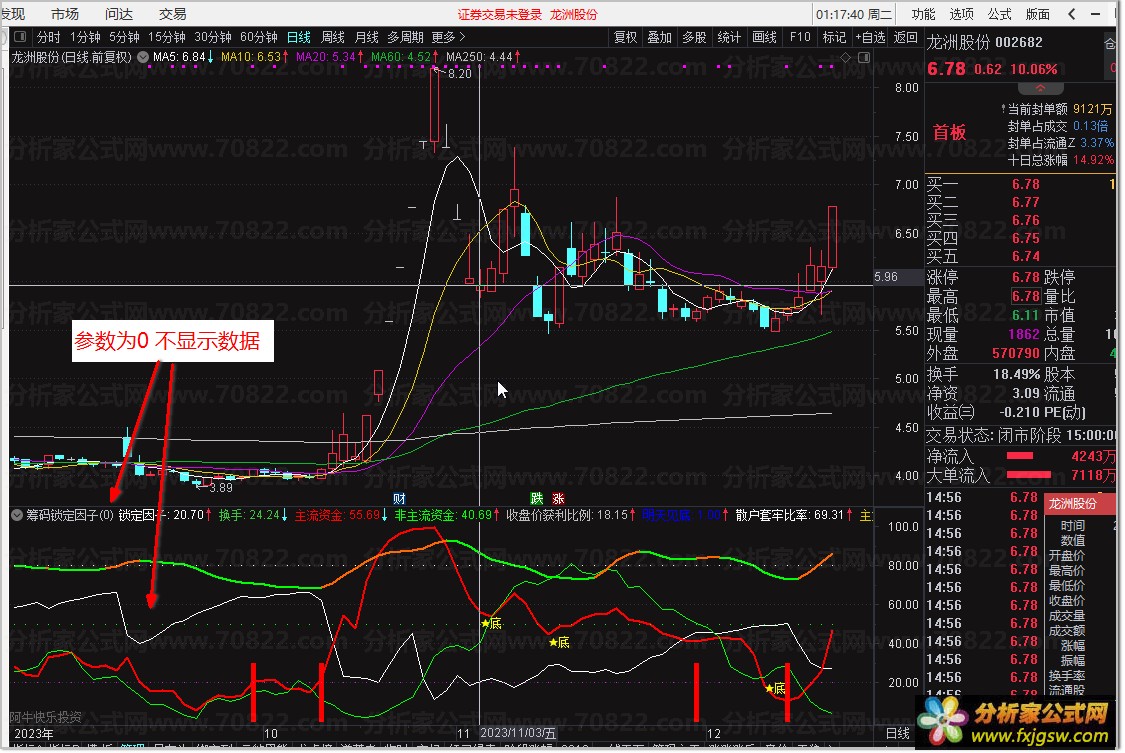
Task: Open dropdown beside 筹码锁定因子 indicator
Action: (17, 515)
